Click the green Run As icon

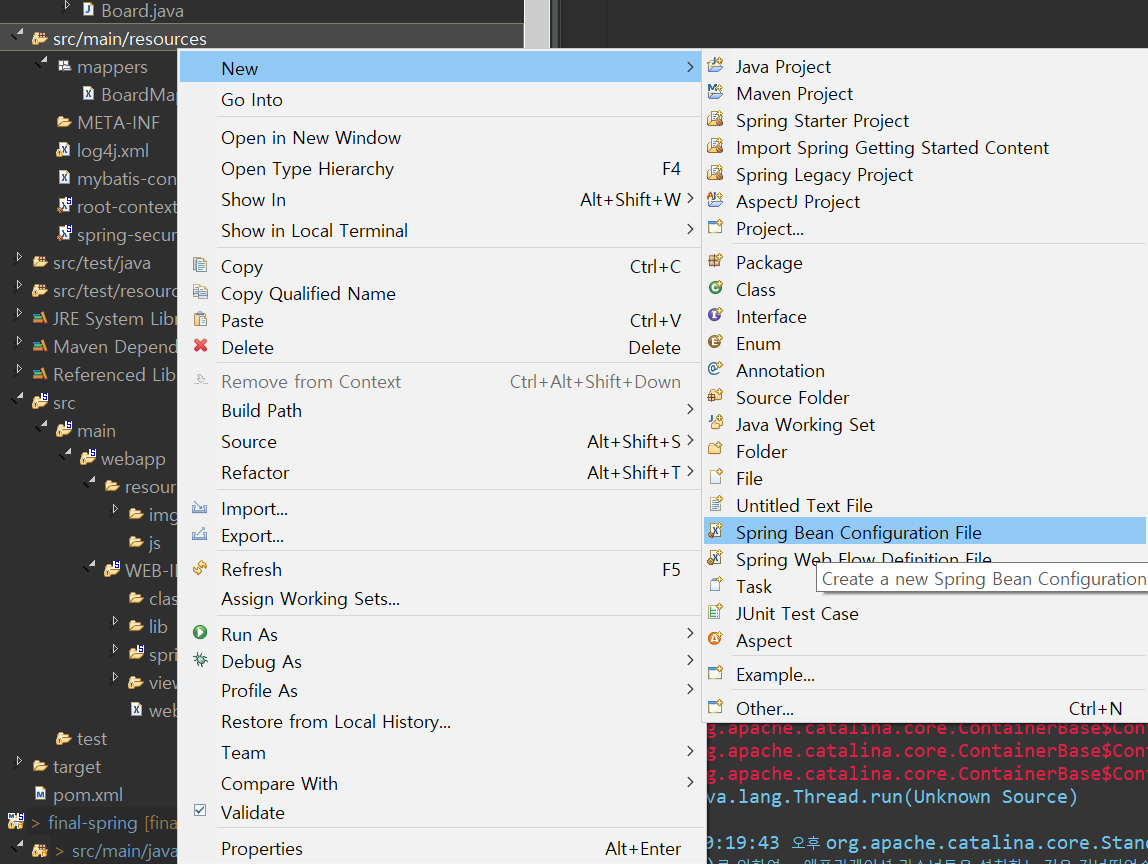pos(200,633)
